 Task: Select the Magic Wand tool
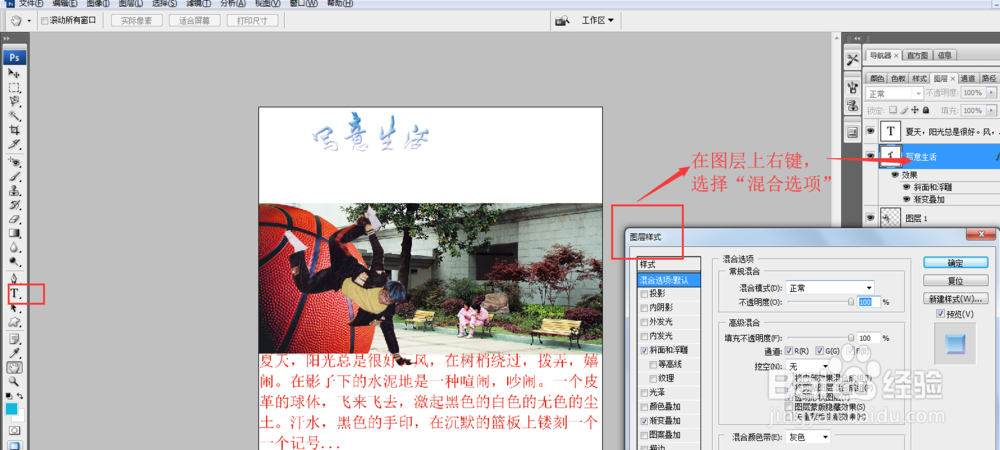pyautogui.click(x=14, y=115)
